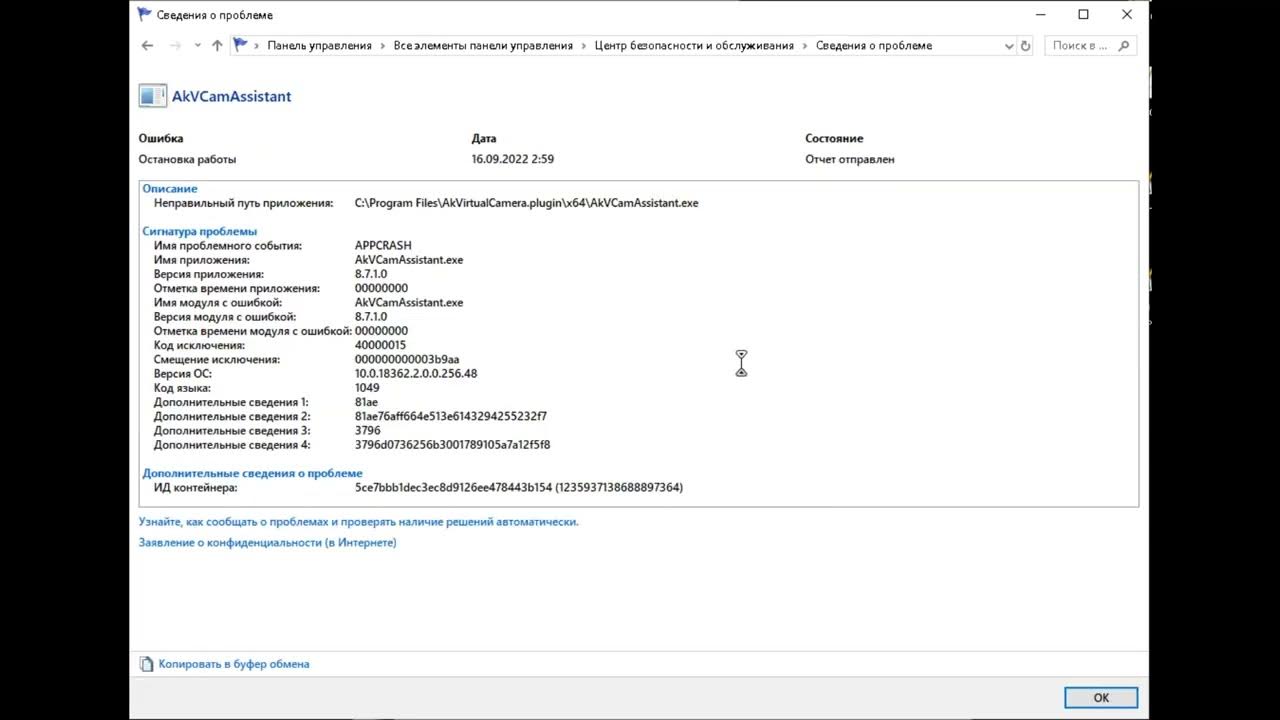Click the search magnifier icon

[1124, 46]
